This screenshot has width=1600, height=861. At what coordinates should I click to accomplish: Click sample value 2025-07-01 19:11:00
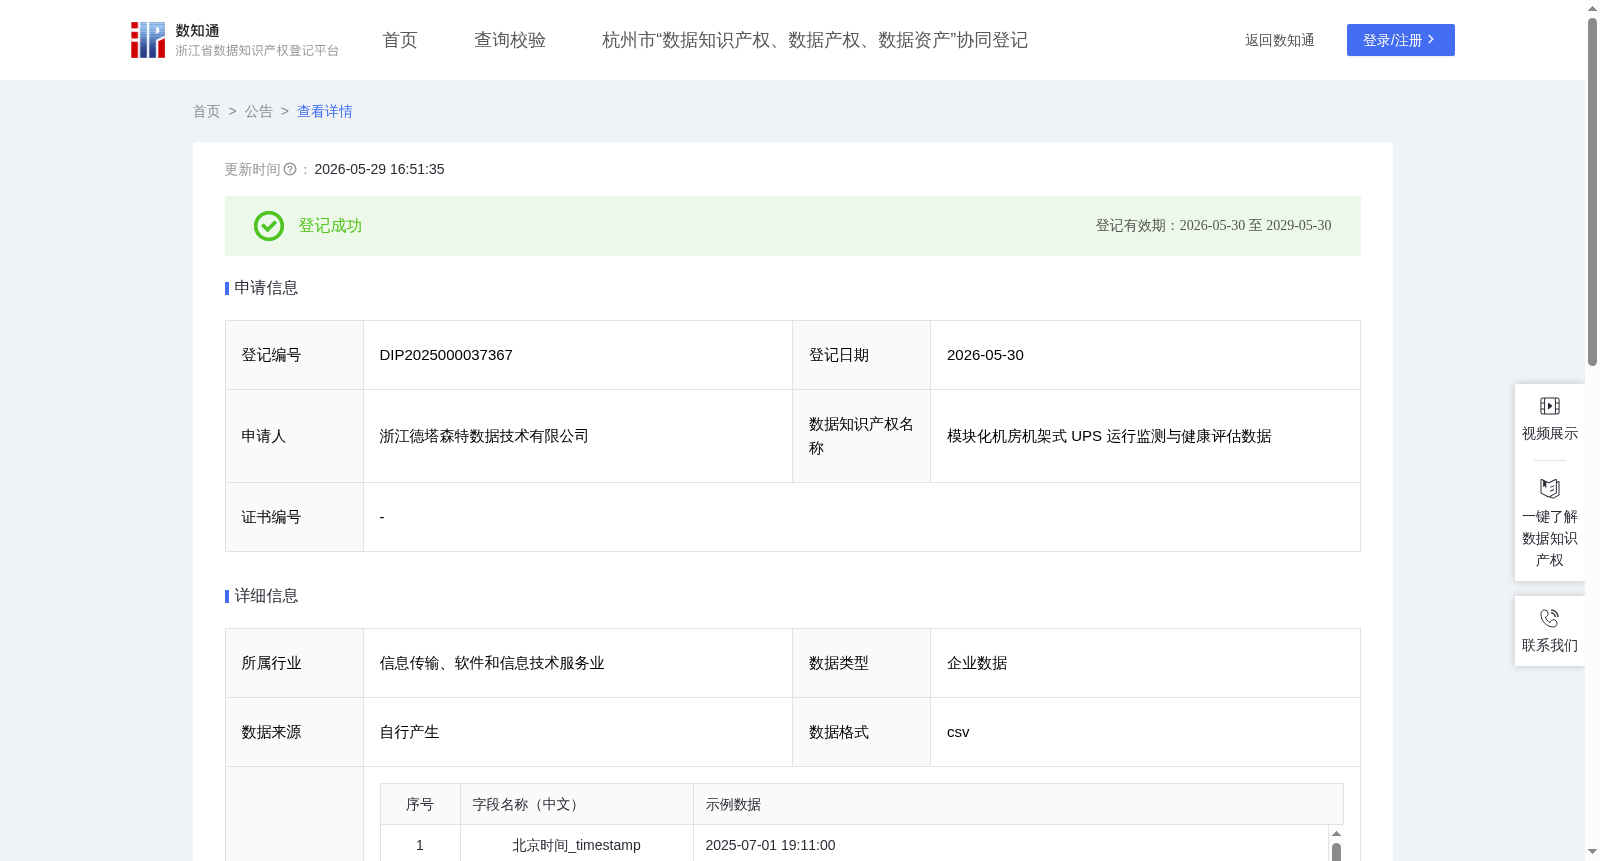[770, 845]
